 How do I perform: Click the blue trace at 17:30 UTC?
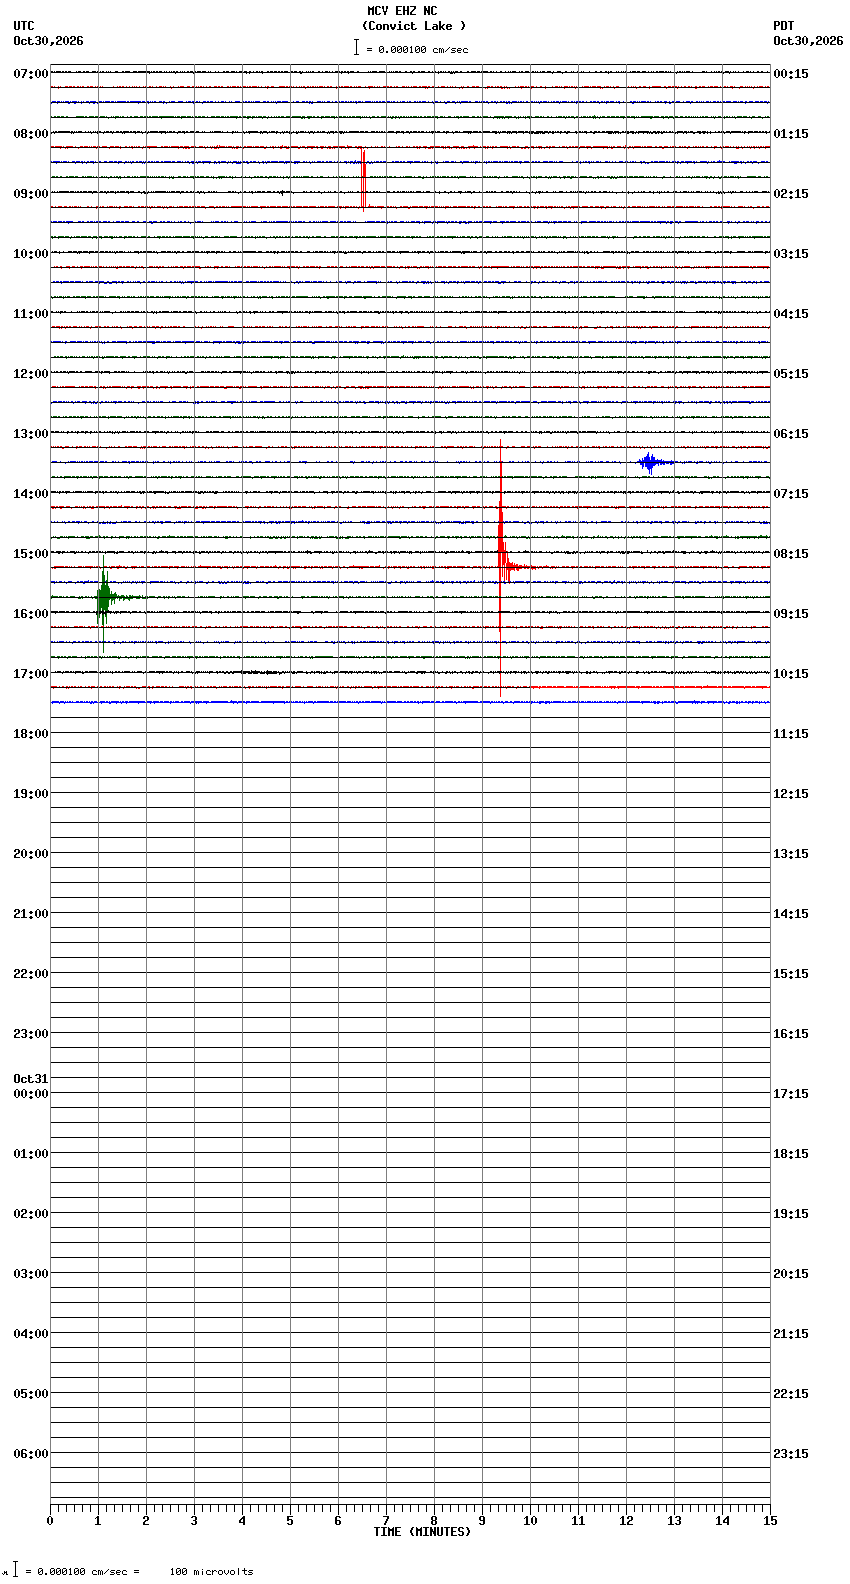(410, 702)
